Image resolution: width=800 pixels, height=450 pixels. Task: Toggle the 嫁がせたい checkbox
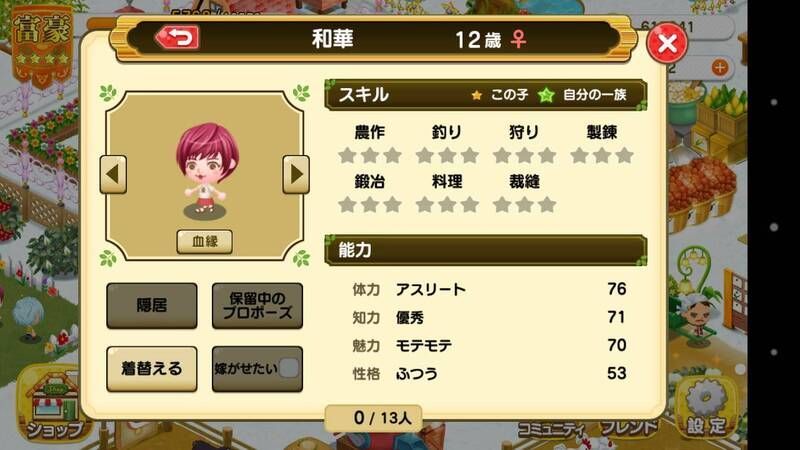[x=289, y=368]
